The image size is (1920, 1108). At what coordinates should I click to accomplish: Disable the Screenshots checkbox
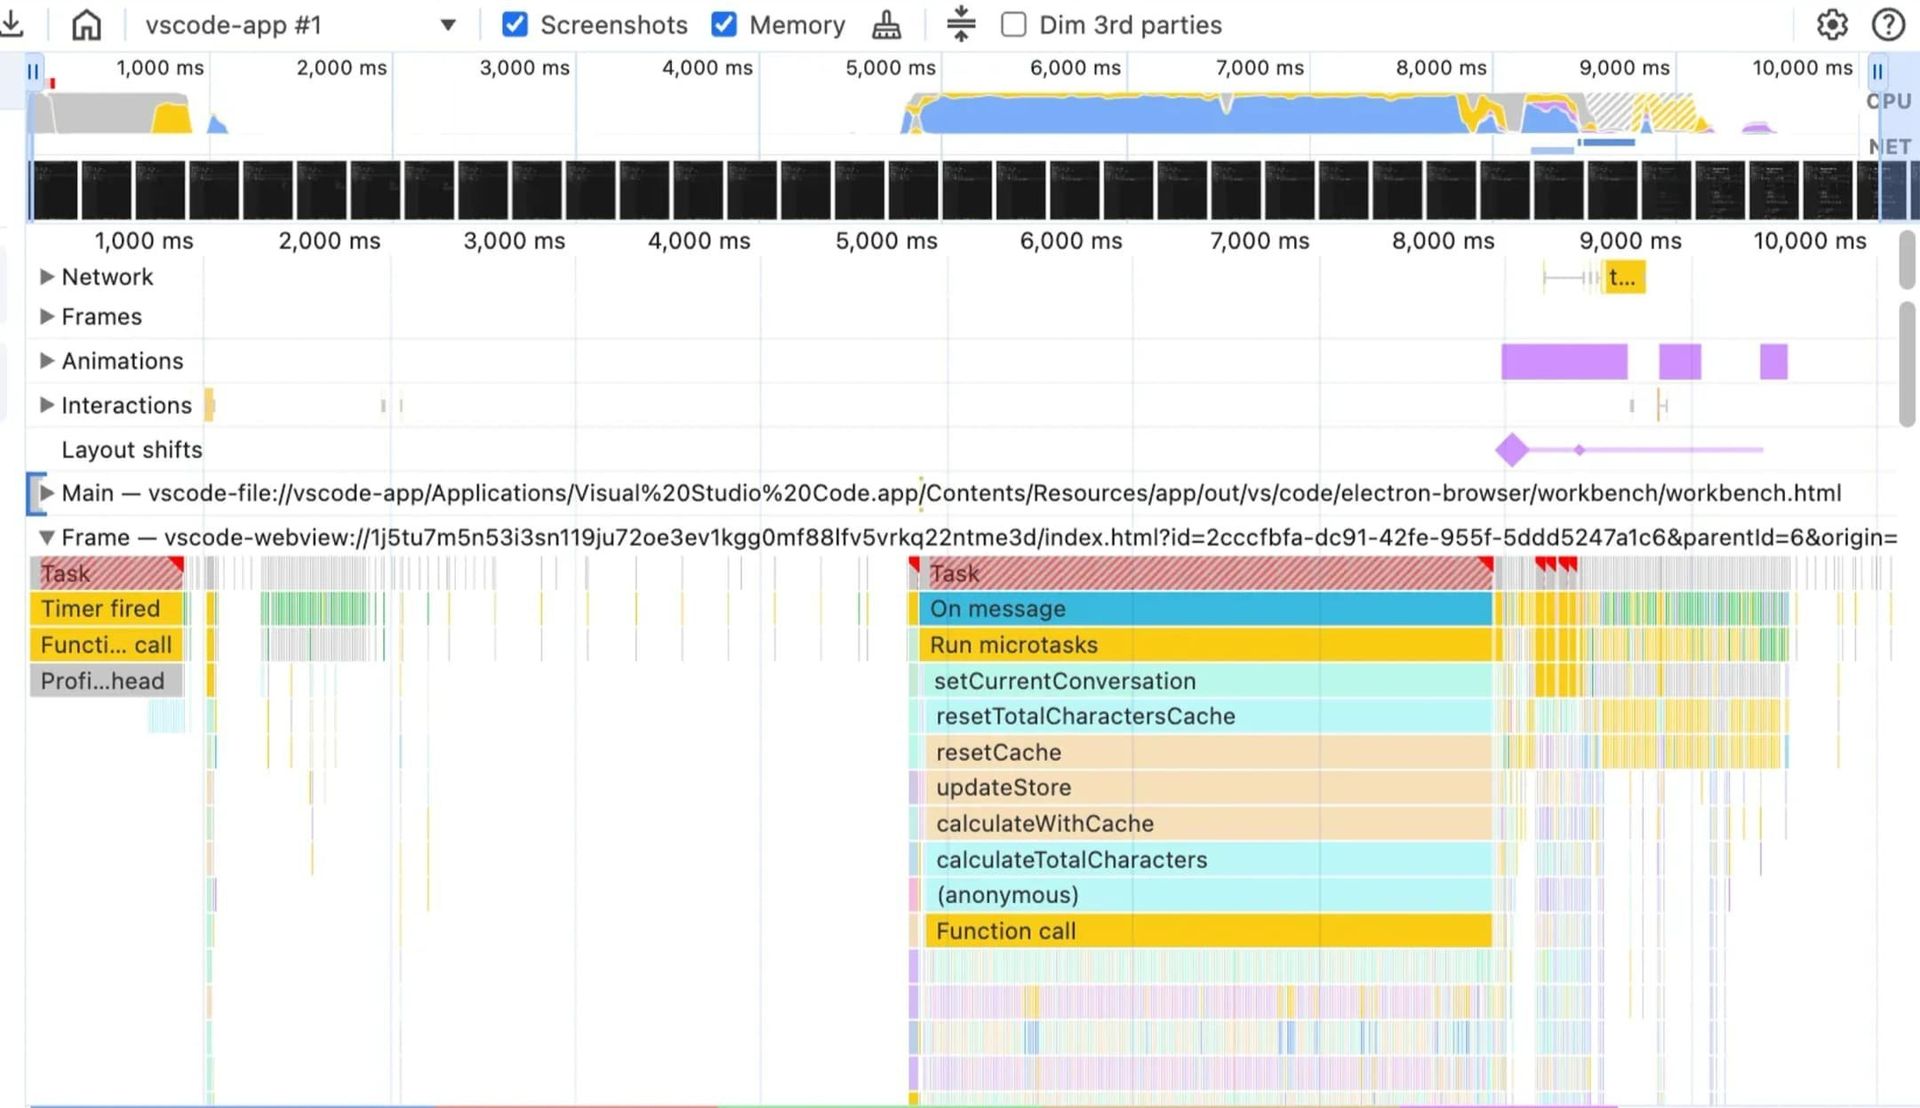click(x=515, y=24)
